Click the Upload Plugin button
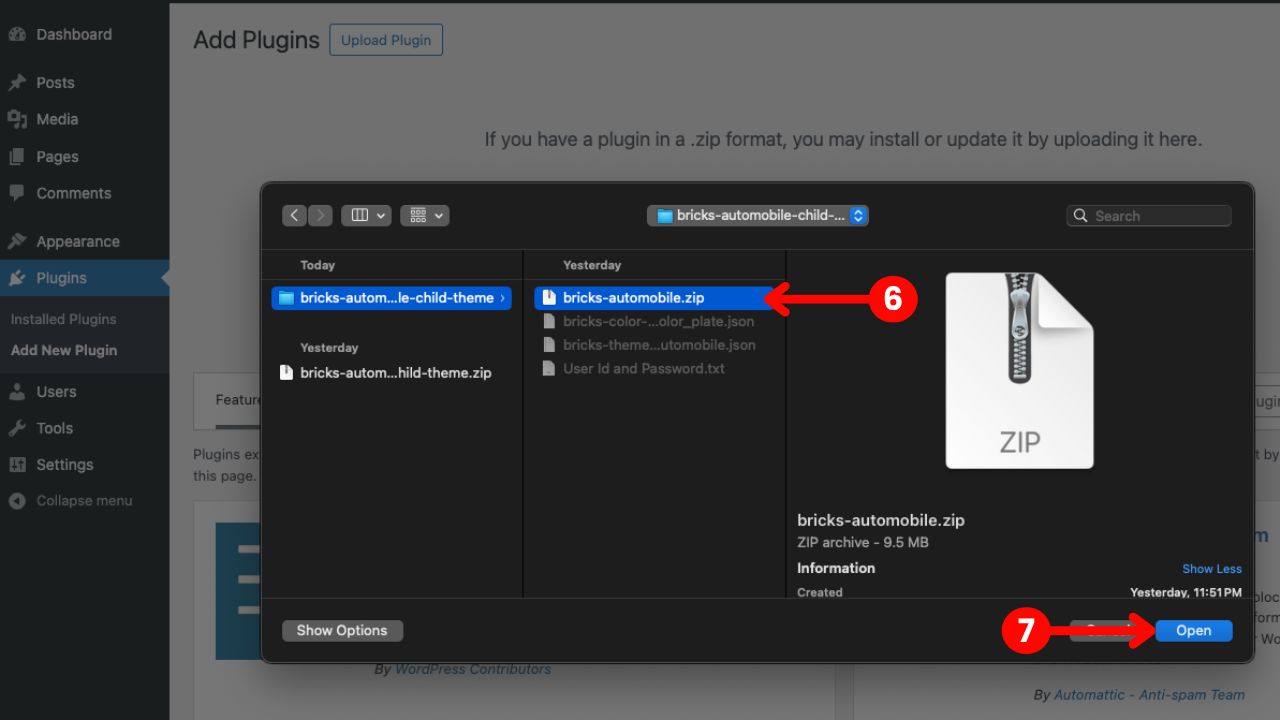Viewport: 1280px width, 720px height. point(386,40)
